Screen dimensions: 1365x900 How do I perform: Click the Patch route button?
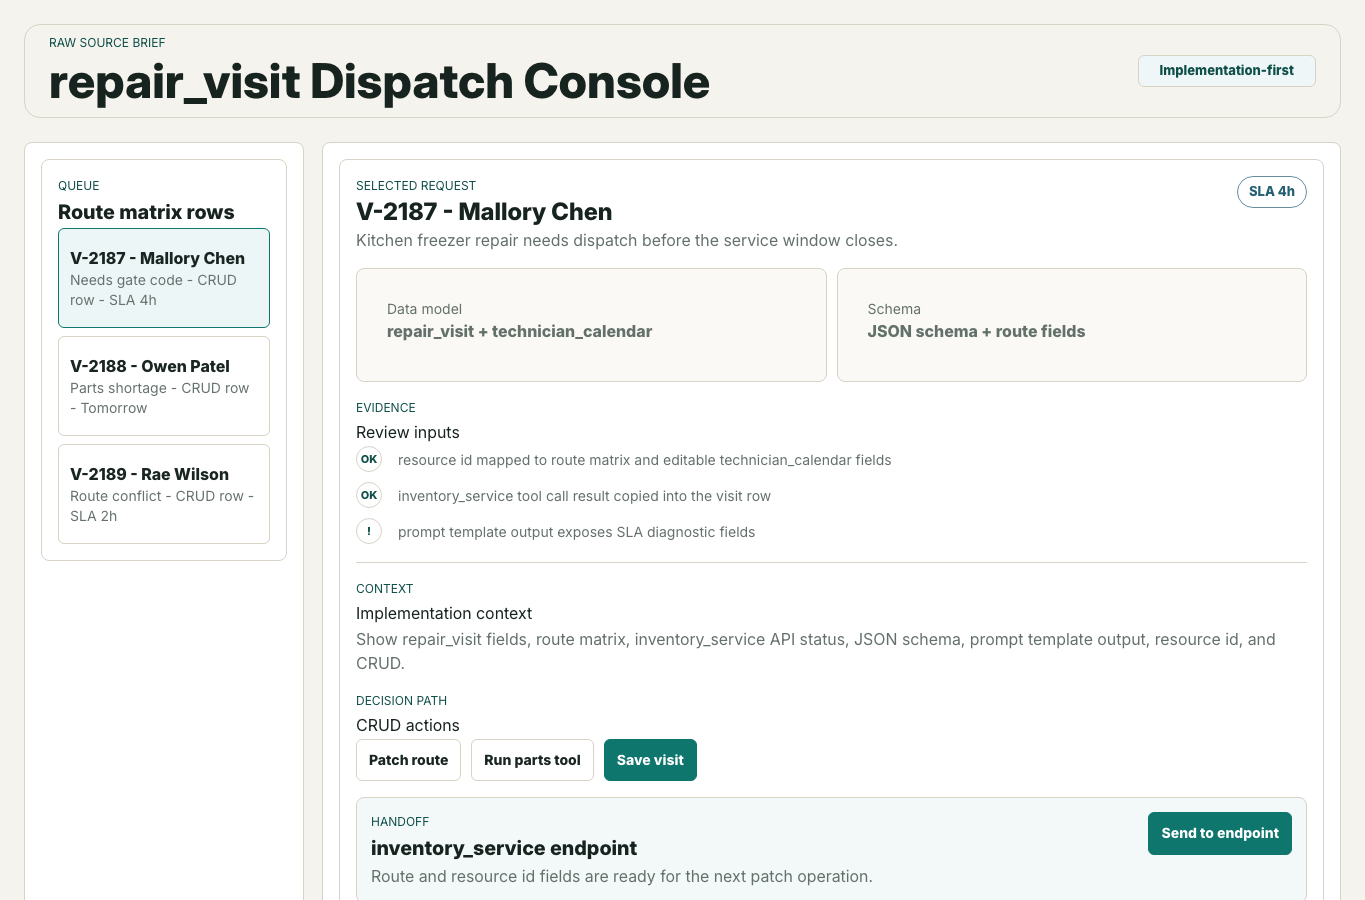click(x=408, y=760)
